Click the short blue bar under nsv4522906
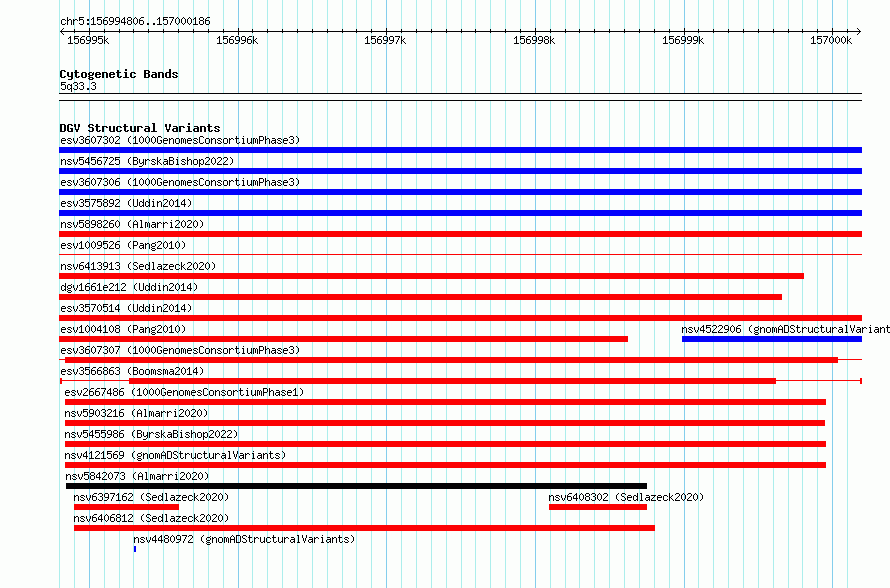 772,339
